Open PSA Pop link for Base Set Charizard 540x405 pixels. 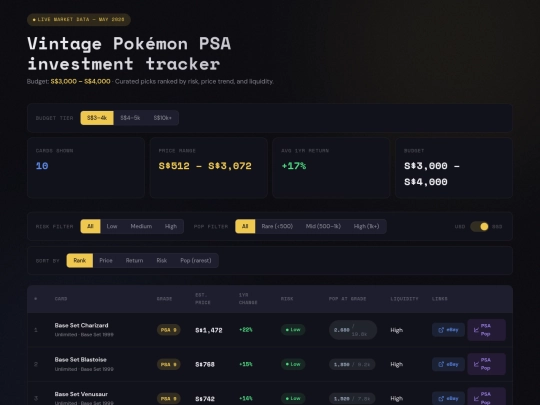(486, 330)
